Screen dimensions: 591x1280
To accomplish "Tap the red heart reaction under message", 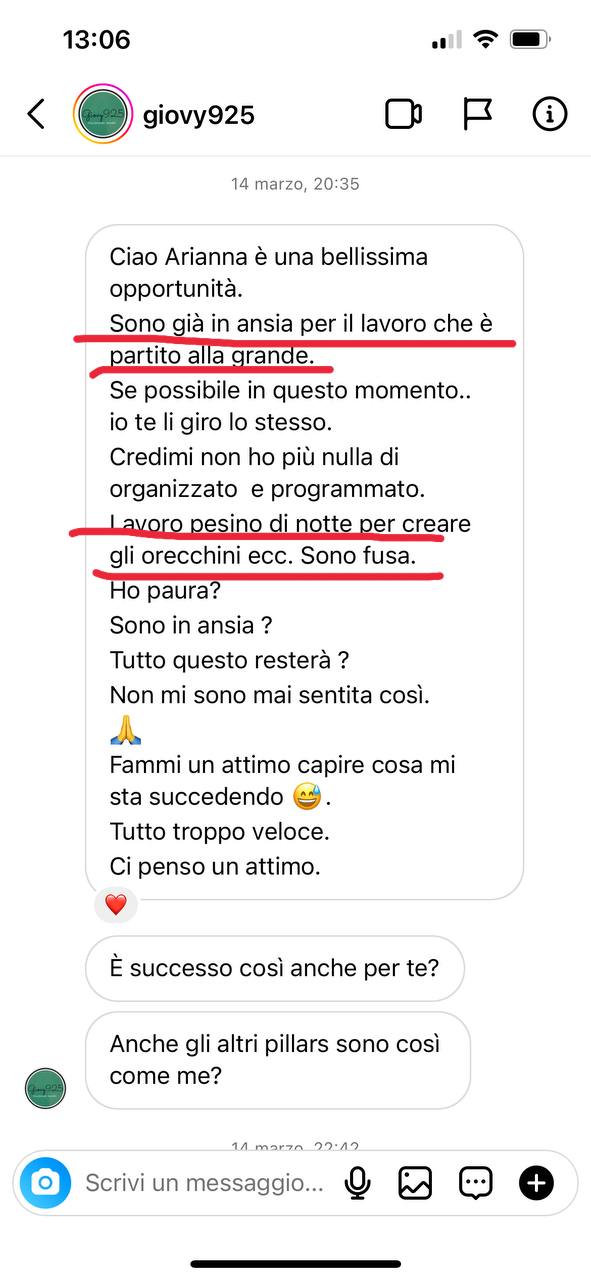I will [116, 905].
